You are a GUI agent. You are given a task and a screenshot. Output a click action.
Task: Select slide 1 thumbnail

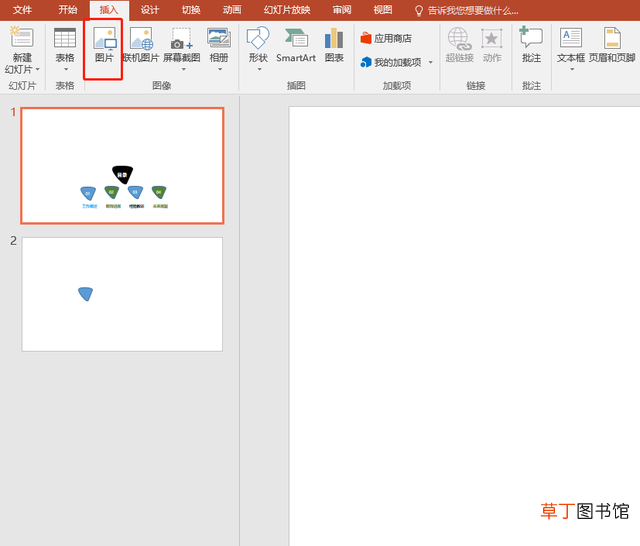coord(122,166)
